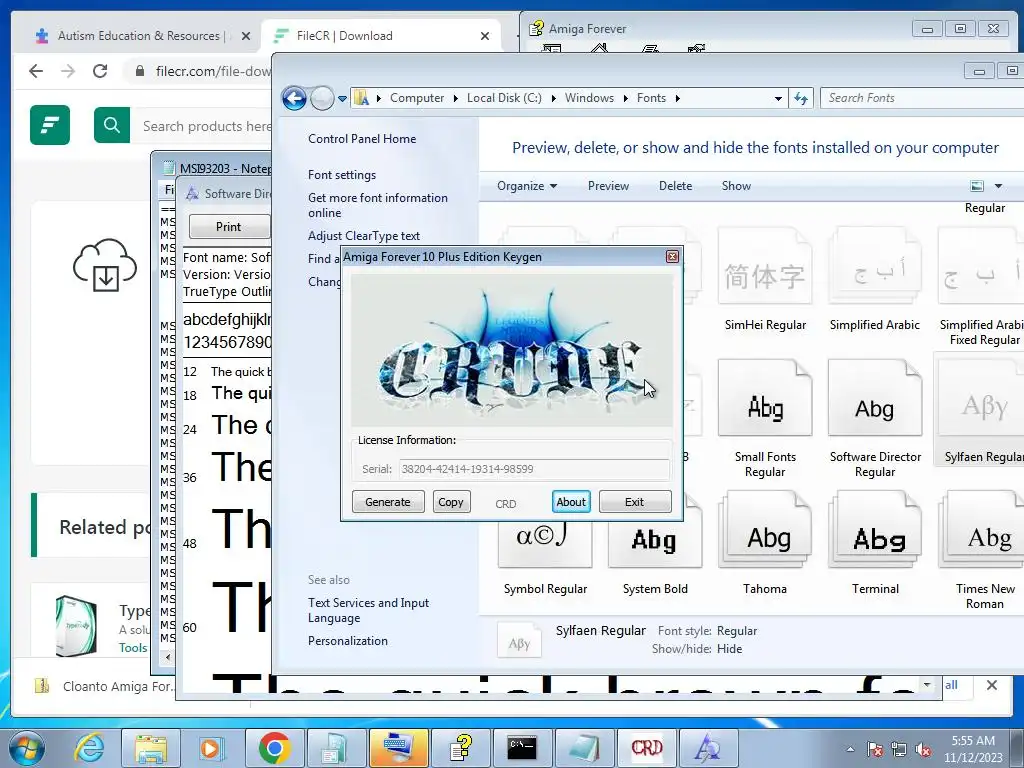
Task: Open Text Services and Input Language
Action: coord(368,610)
